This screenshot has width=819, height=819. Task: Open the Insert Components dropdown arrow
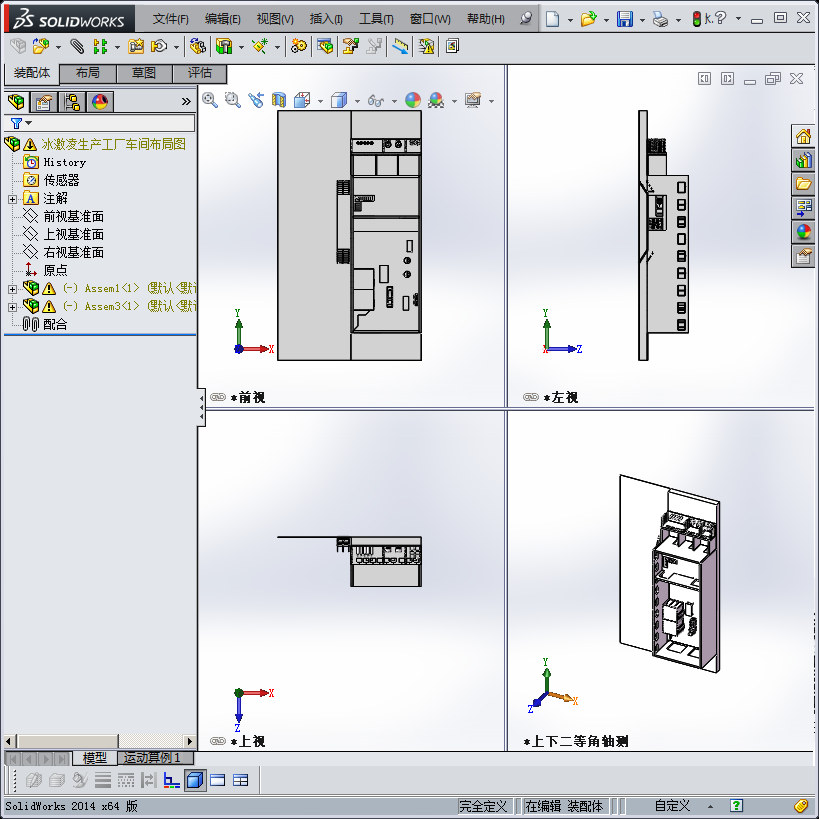(58, 48)
